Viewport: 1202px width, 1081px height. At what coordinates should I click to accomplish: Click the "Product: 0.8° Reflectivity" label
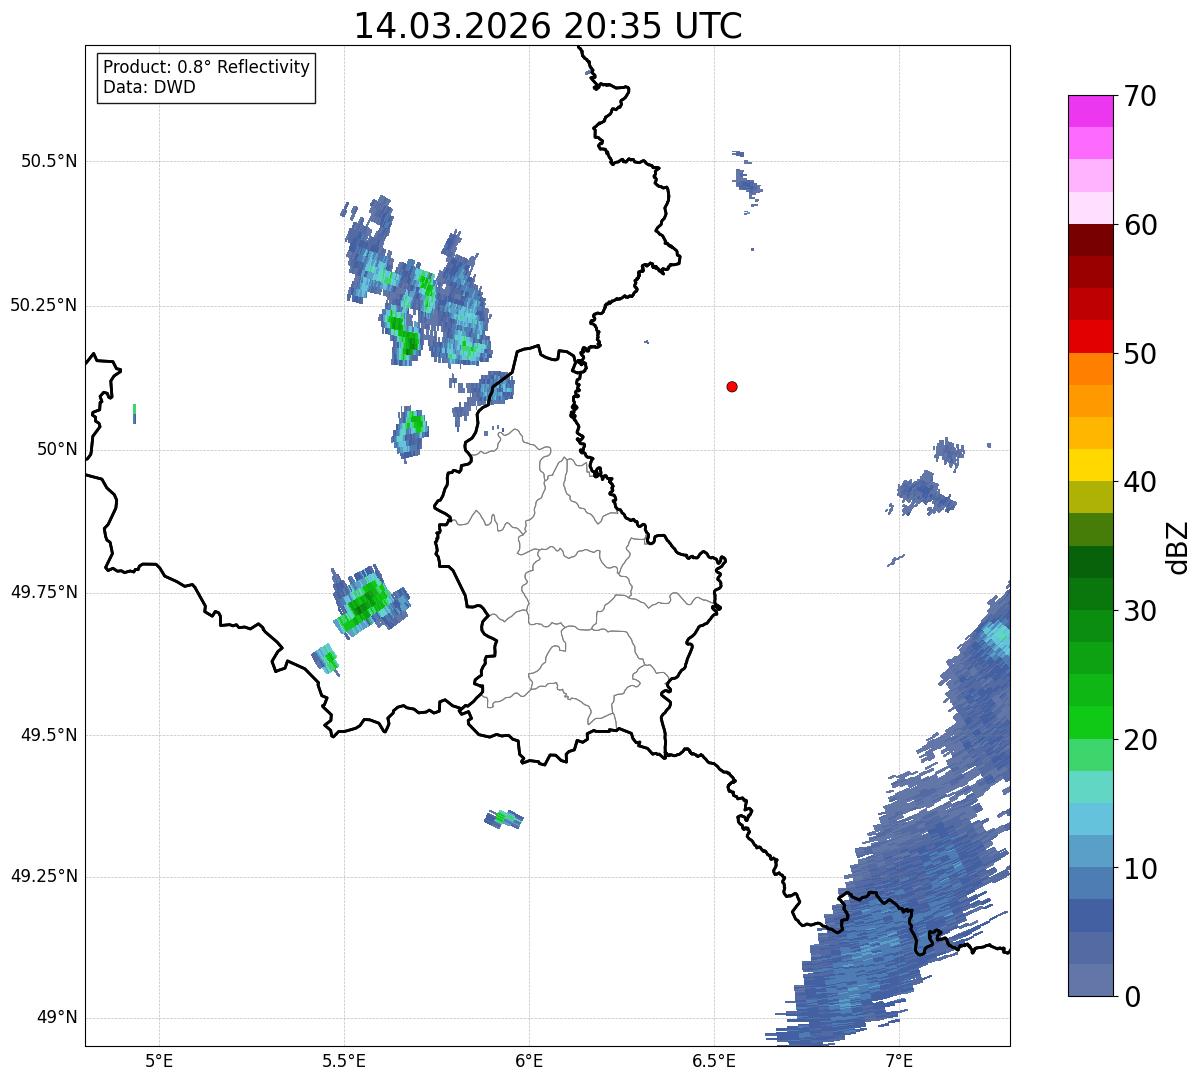(x=207, y=67)
